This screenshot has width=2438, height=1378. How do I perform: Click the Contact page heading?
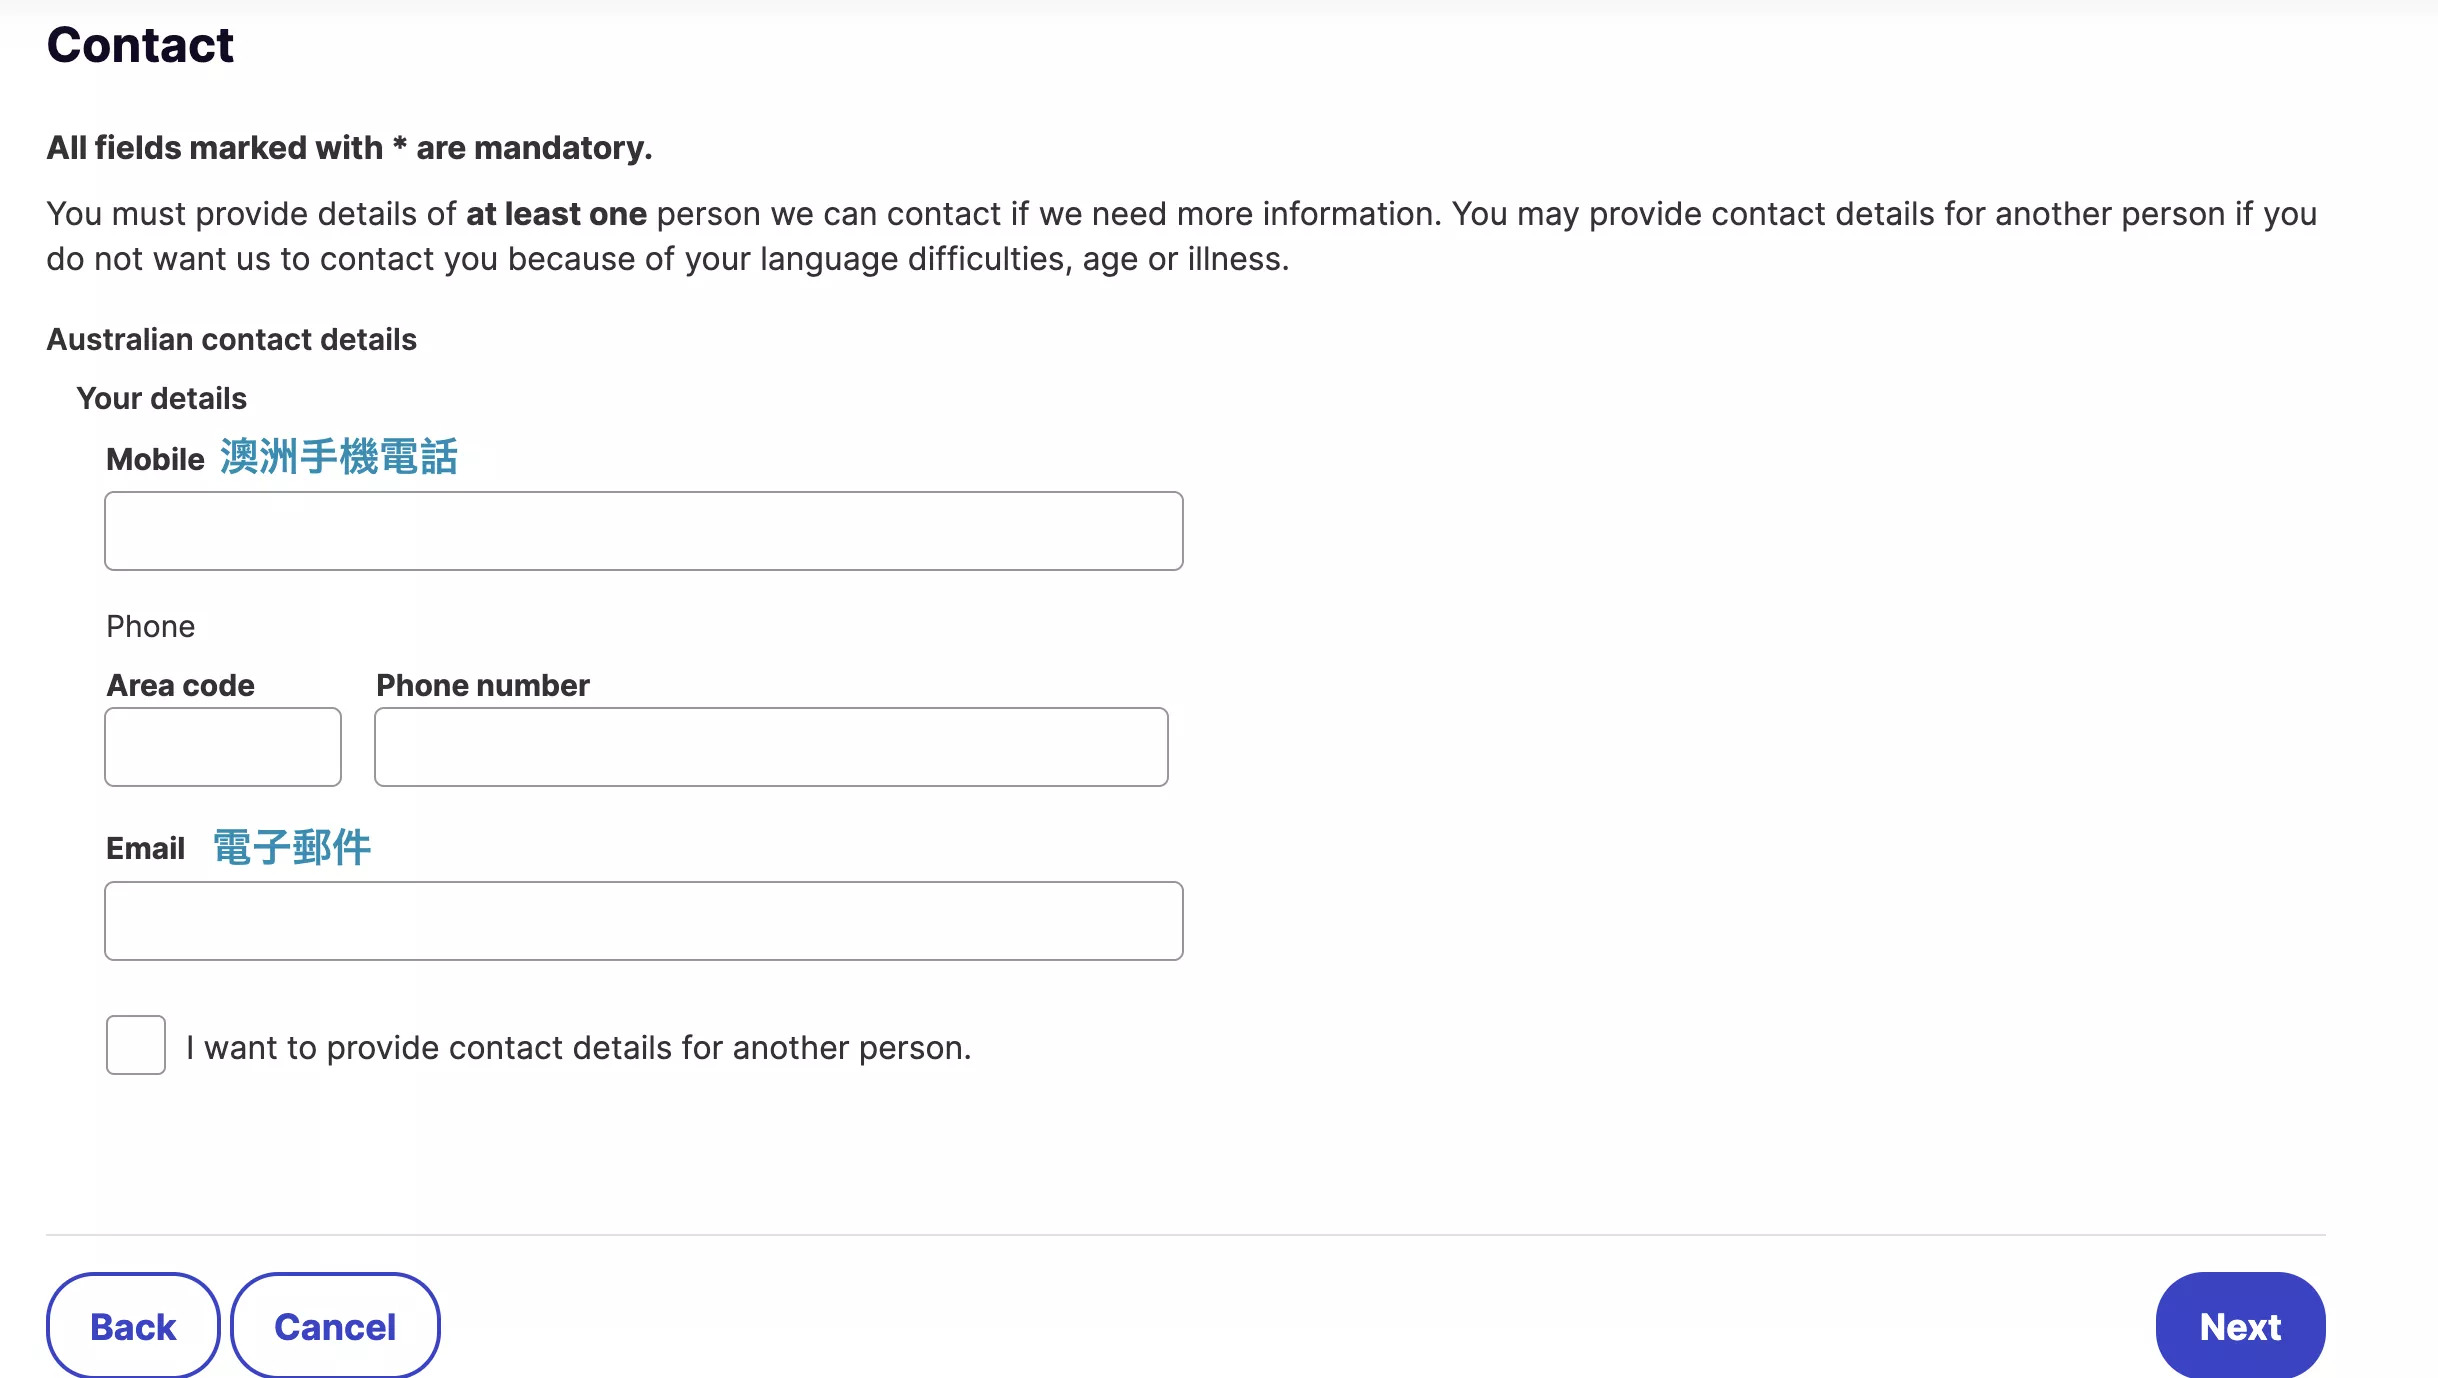click(x=140, y=45)
